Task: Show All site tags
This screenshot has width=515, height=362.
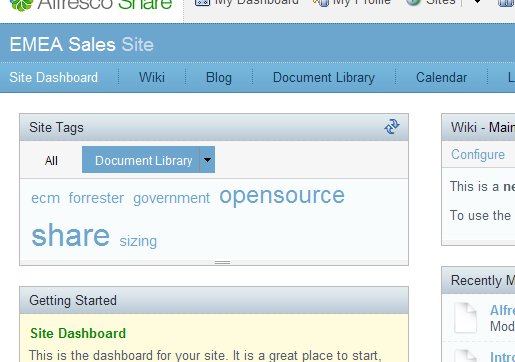Action: 51,161
